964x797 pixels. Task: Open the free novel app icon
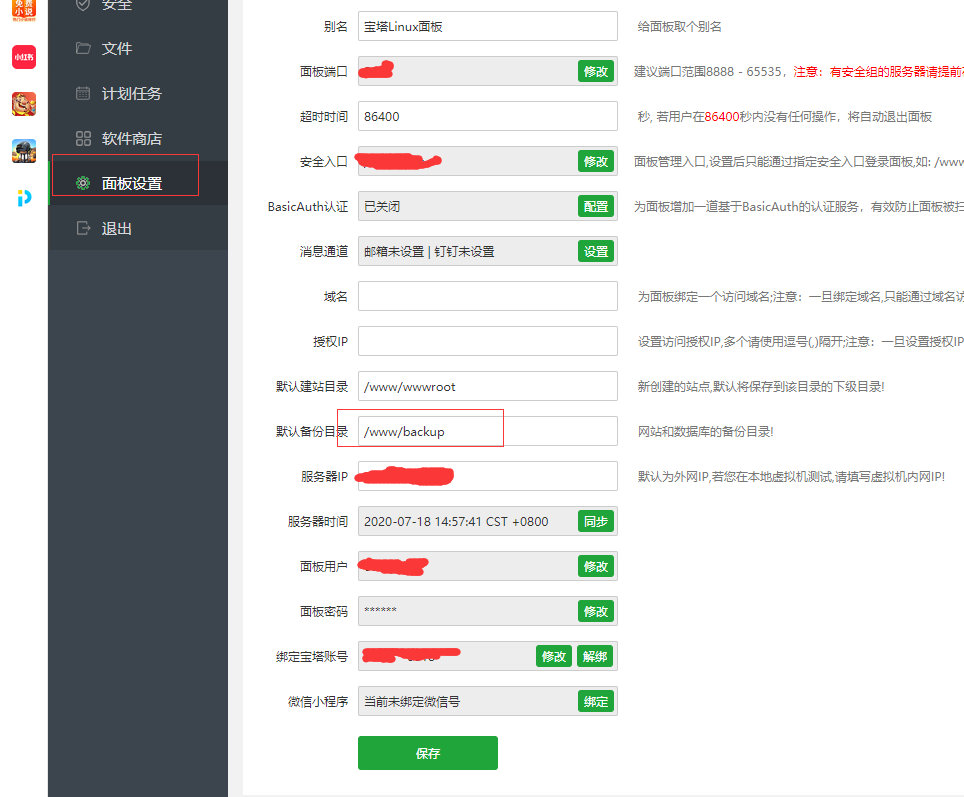pyautogui.click(x=24, y=10)
